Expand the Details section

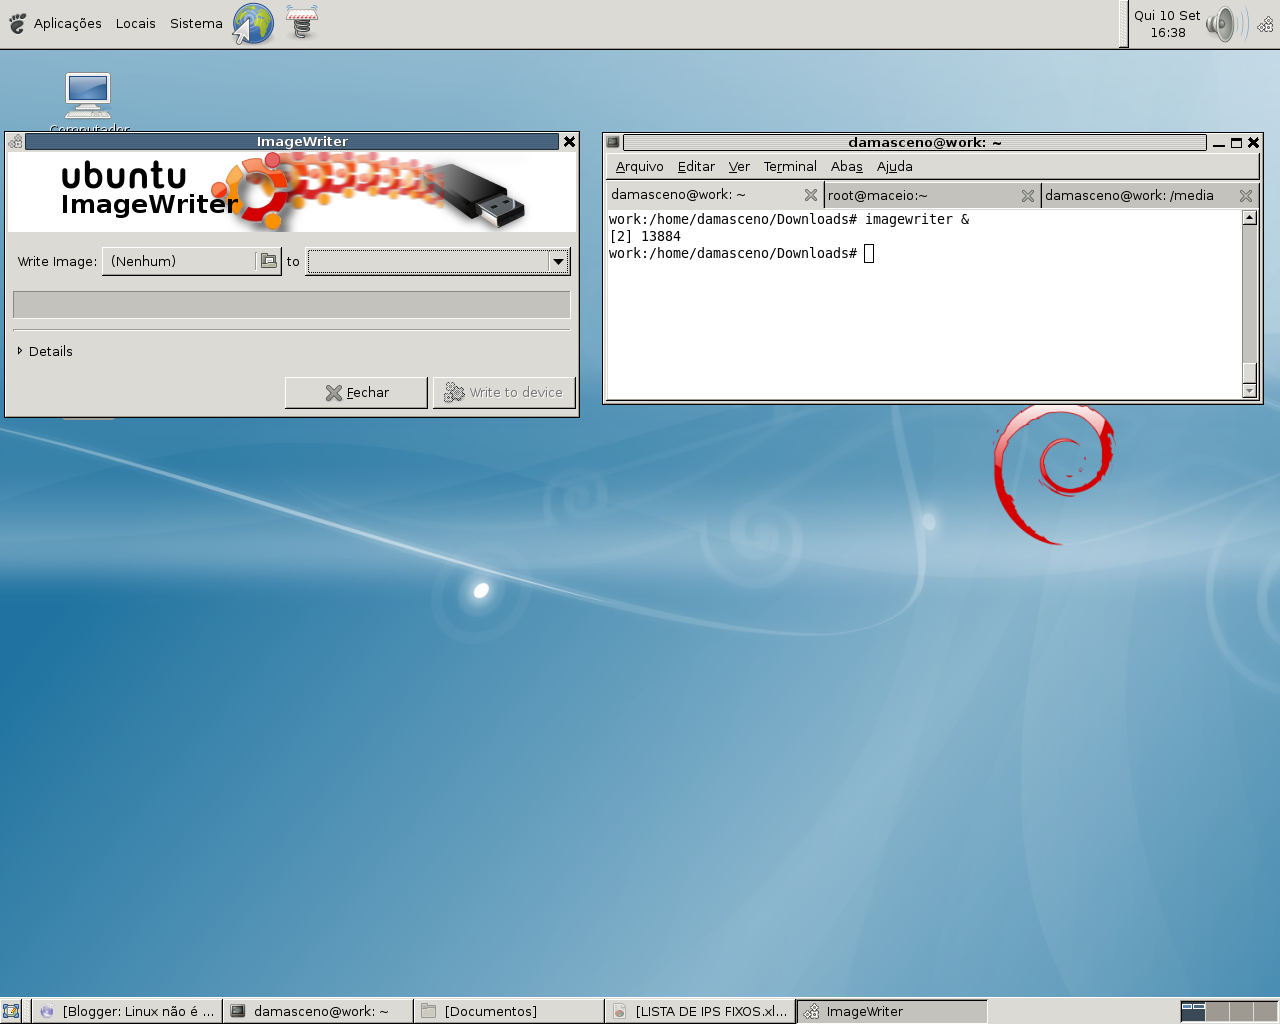click(45, 351)
